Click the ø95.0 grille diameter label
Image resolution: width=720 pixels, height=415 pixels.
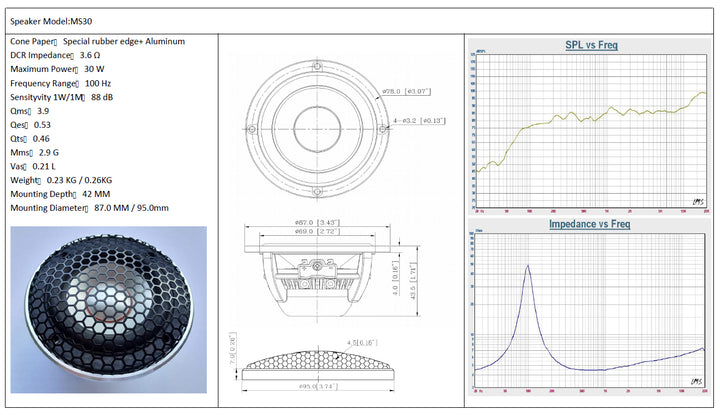click(312, 383)
